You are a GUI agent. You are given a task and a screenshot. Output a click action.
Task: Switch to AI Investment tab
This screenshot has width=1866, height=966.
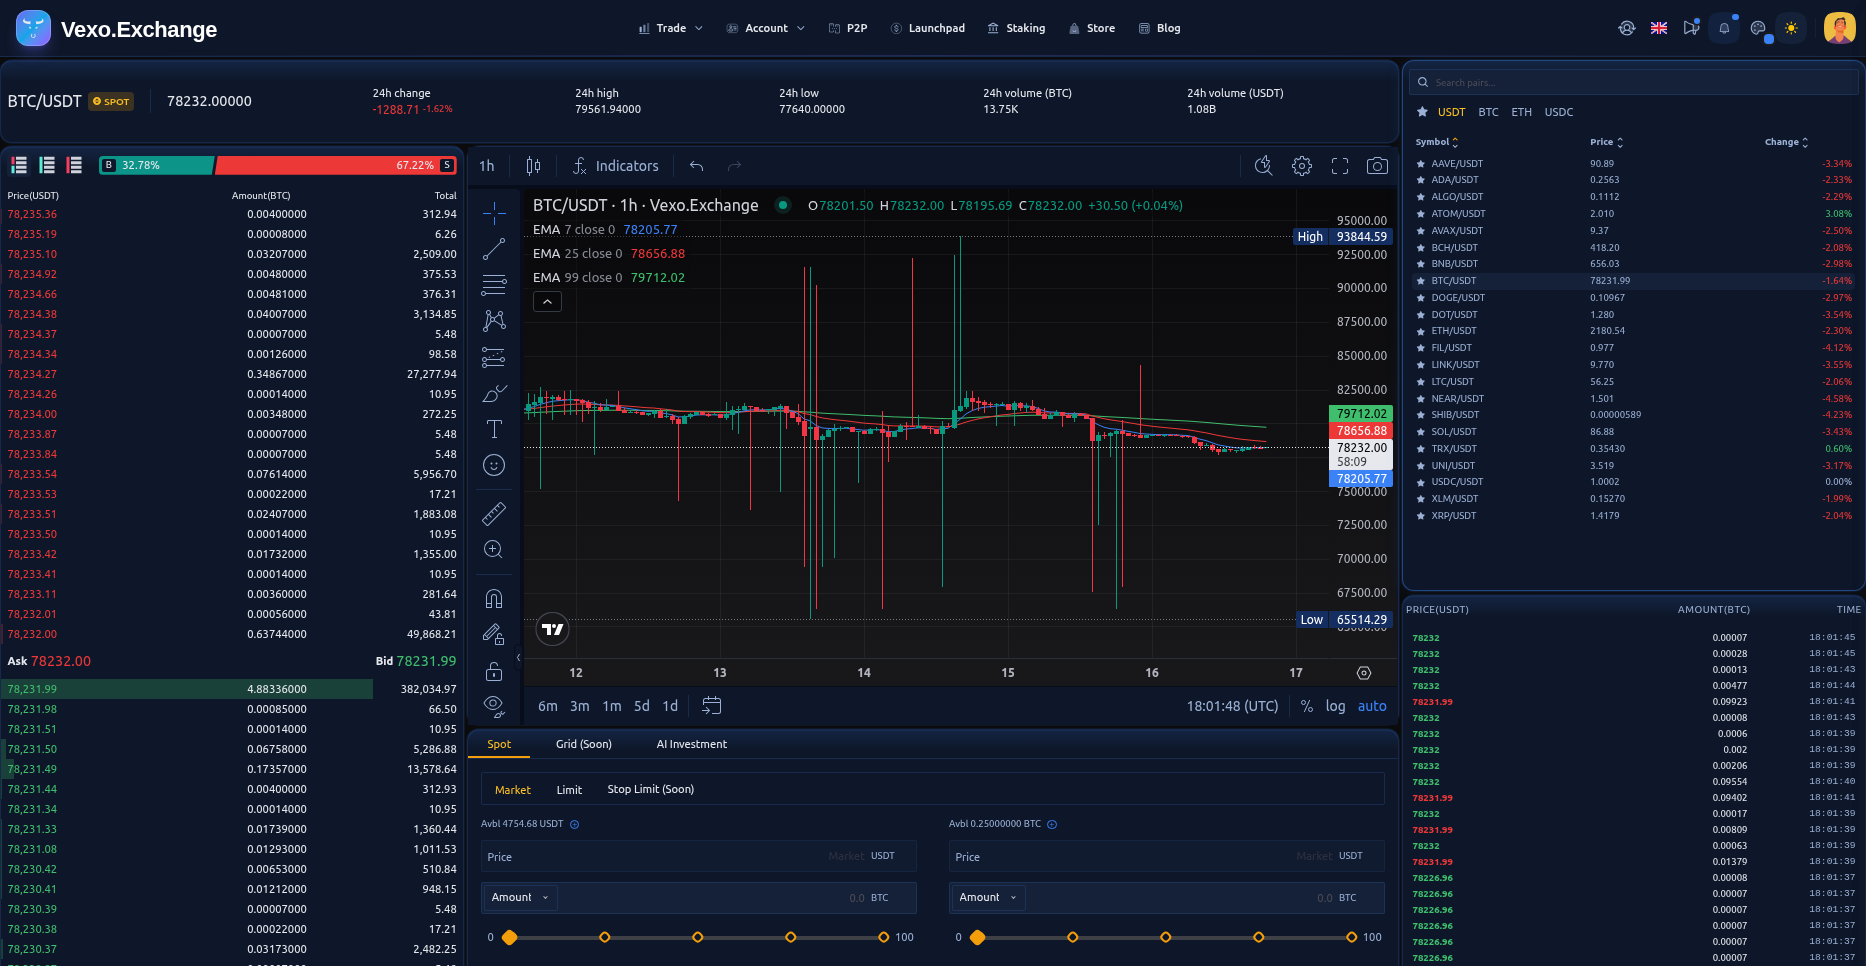(x=692, y=744)
